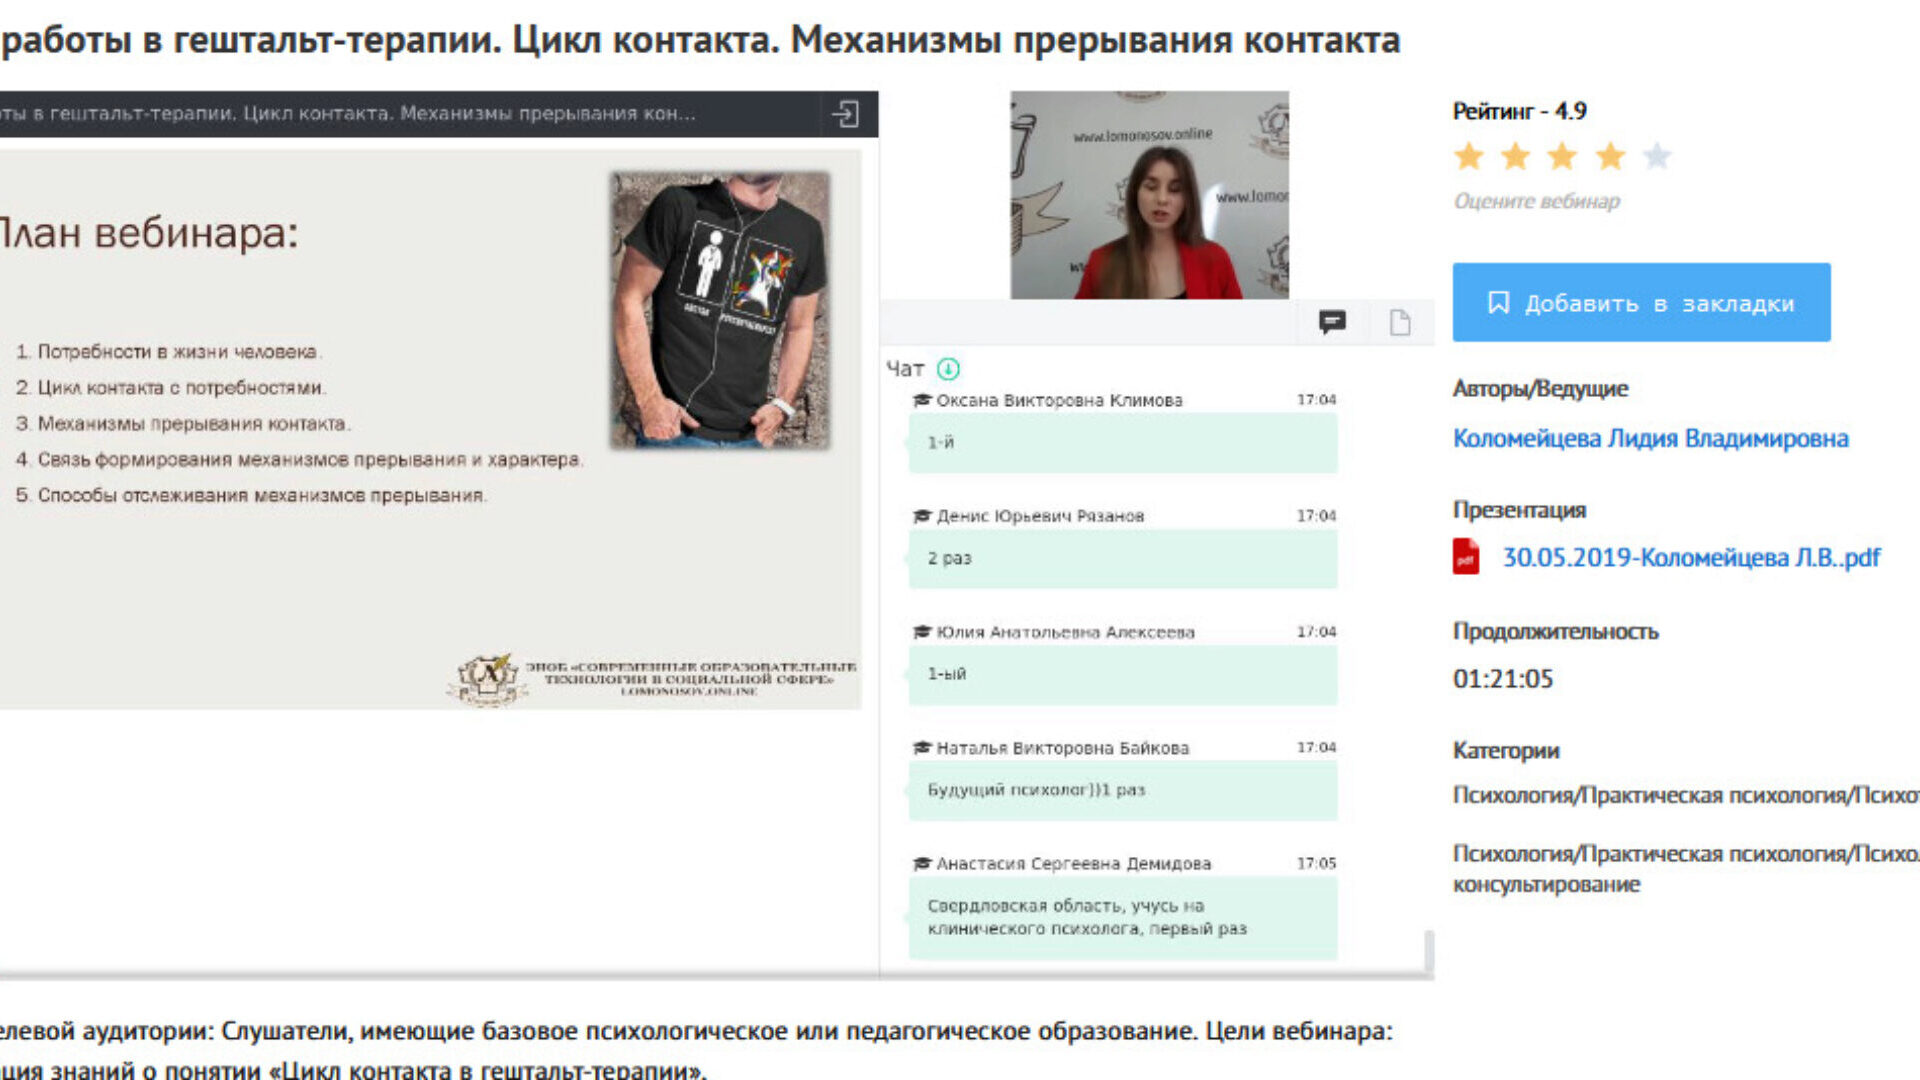Open the documents tab icon
This screenshot has width=1920, height=1080.
pyautogui.click(x=1400, y=322)
